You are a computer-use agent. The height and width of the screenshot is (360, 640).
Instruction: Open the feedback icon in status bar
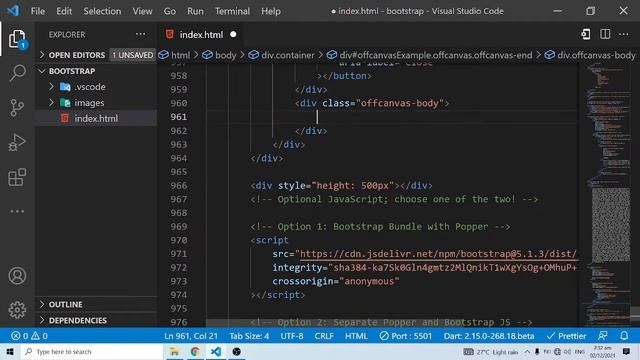tap(602, 336)
